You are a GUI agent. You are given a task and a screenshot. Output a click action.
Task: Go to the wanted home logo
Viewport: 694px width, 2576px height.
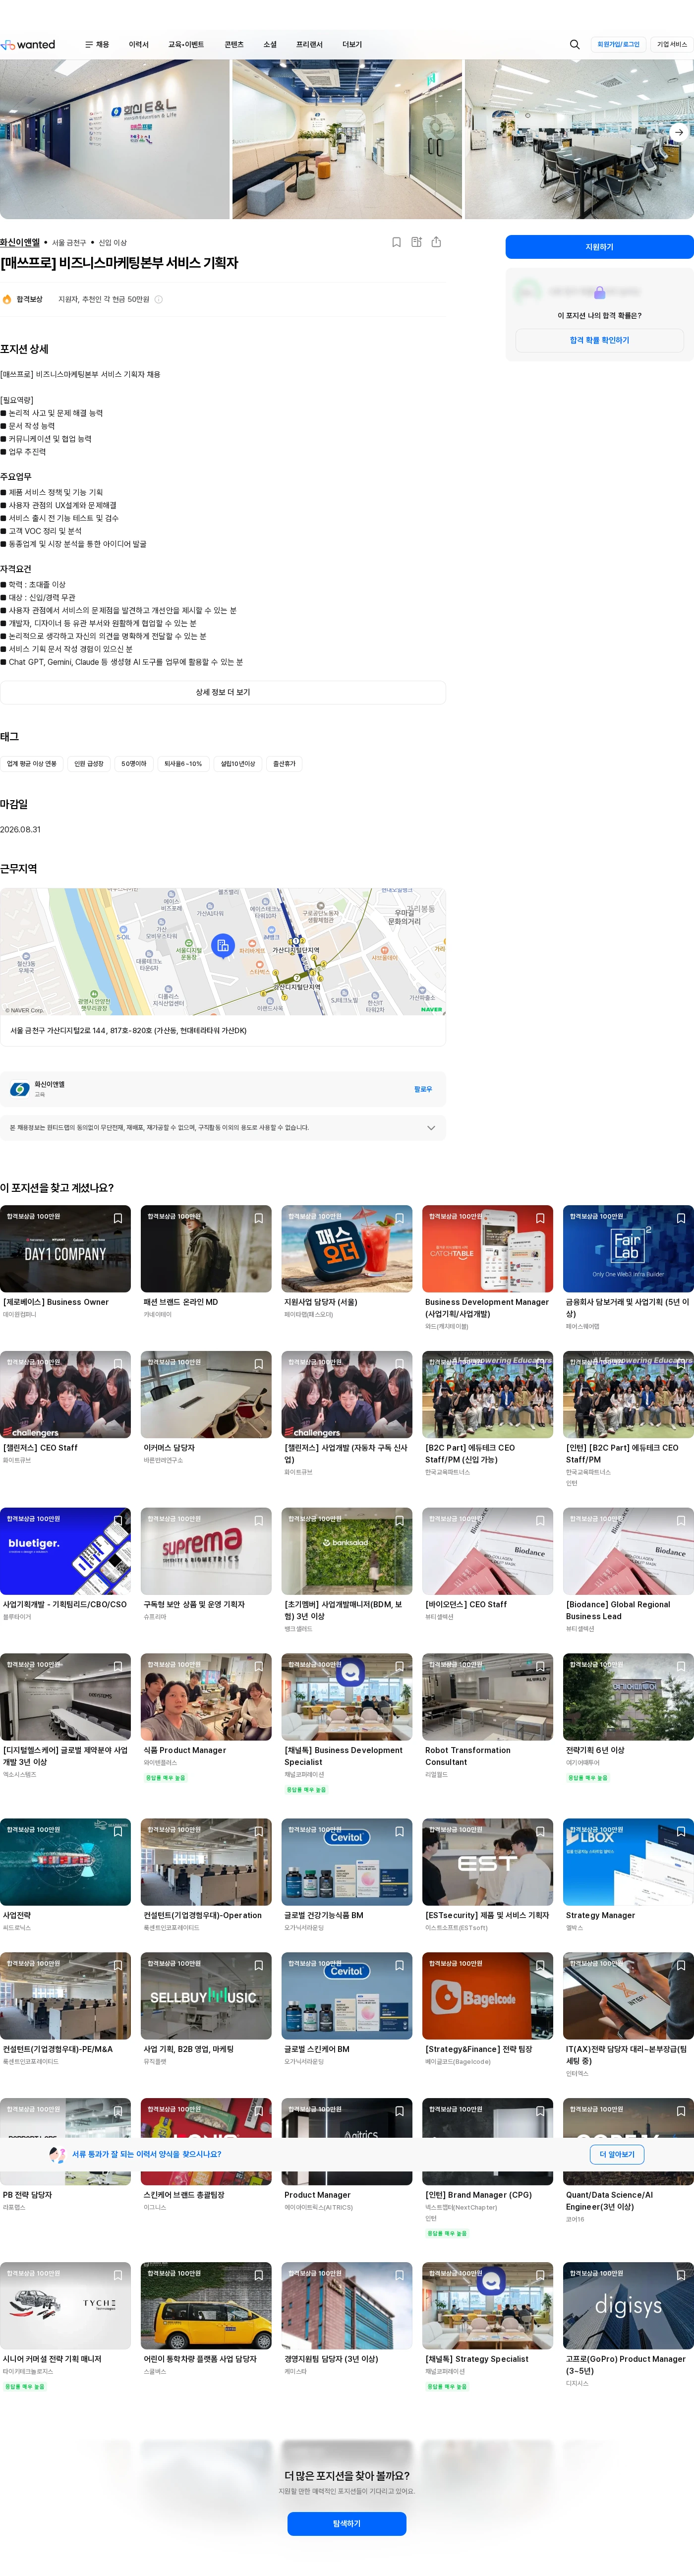click(x=28, y=45)
